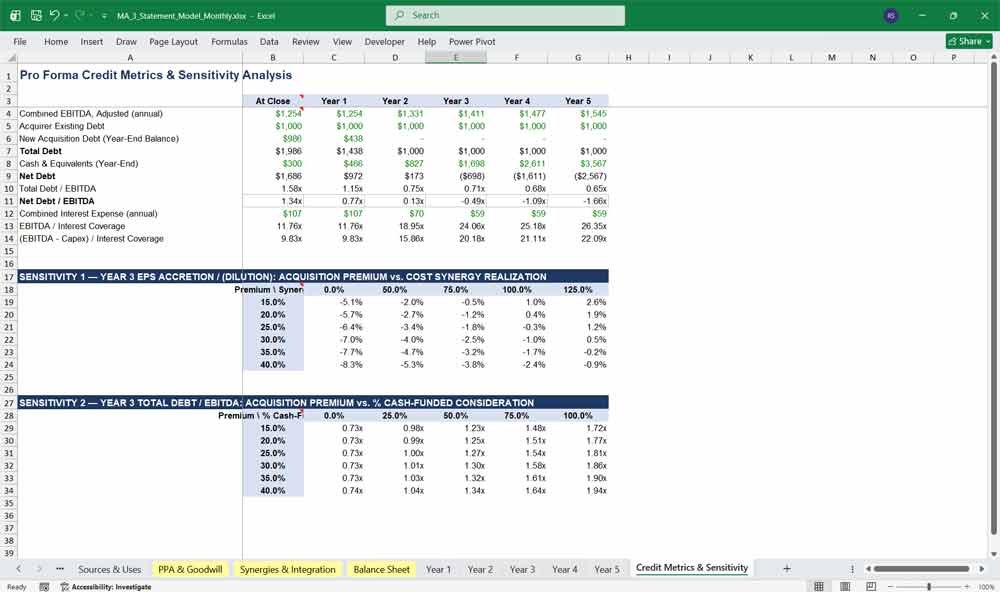Select column A header
Screen dimensions: 1000x592
coord(130,57)
